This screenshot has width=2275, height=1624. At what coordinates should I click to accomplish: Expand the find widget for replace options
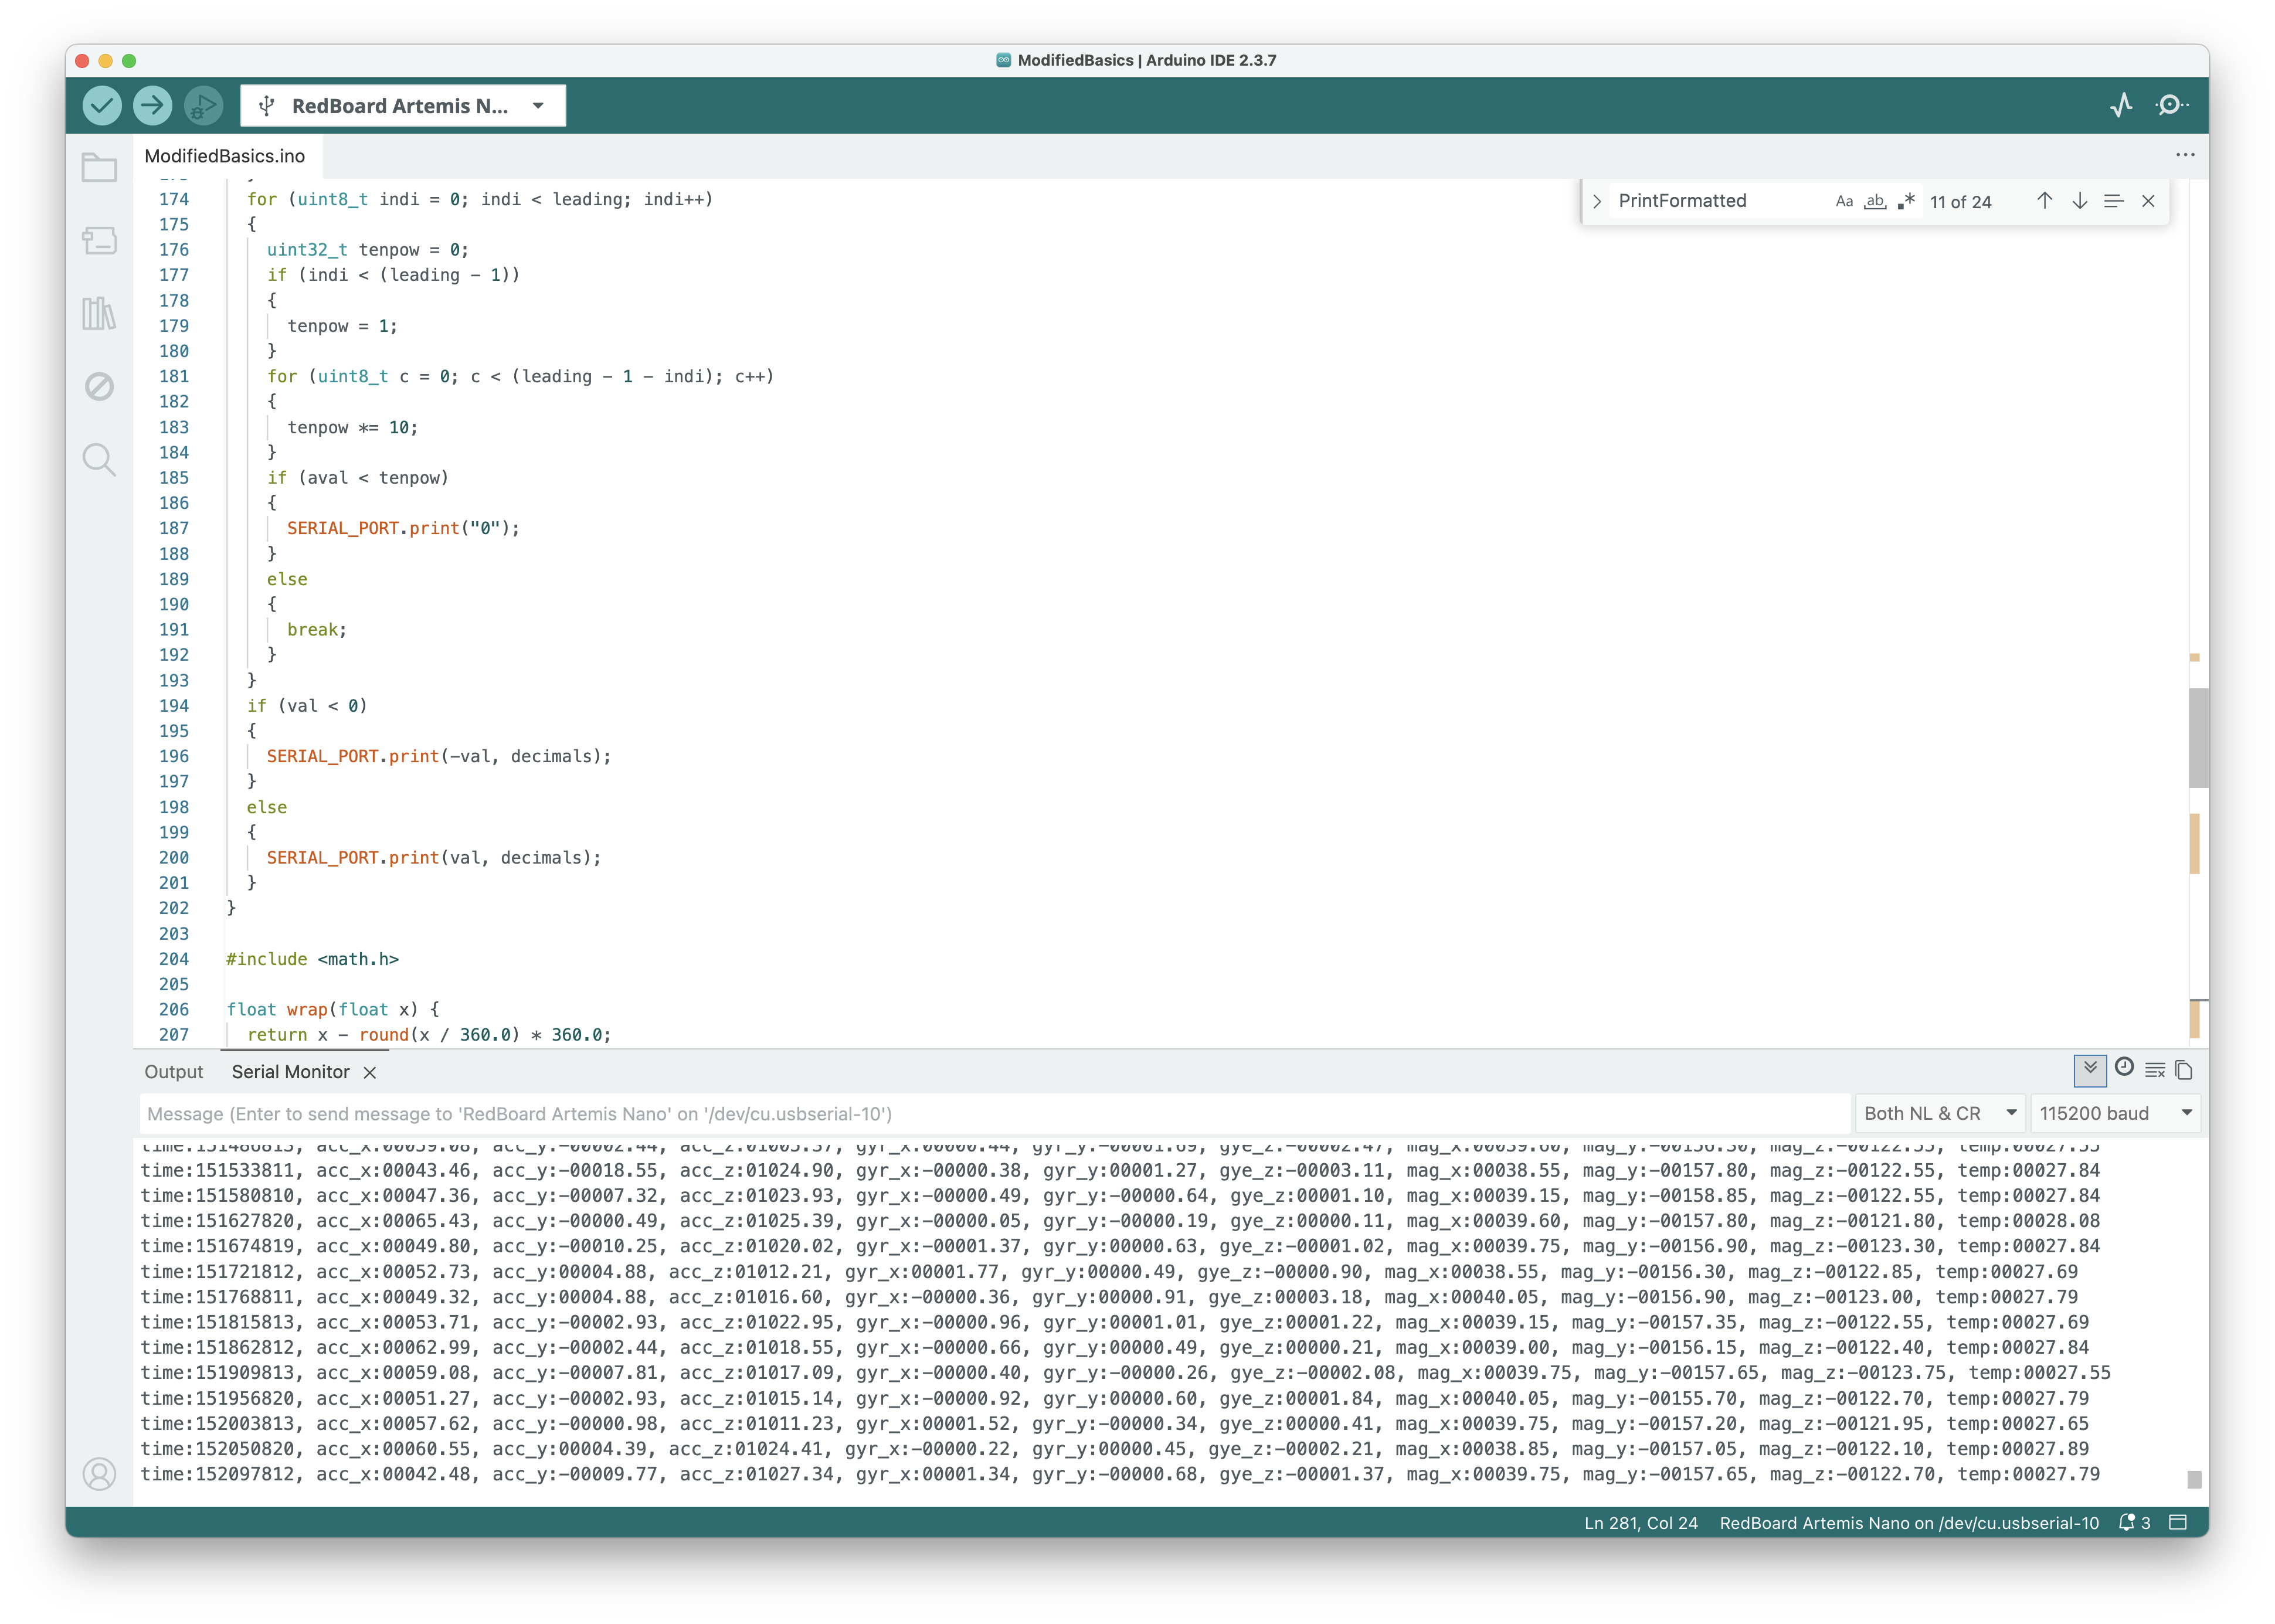[1597, 201]
